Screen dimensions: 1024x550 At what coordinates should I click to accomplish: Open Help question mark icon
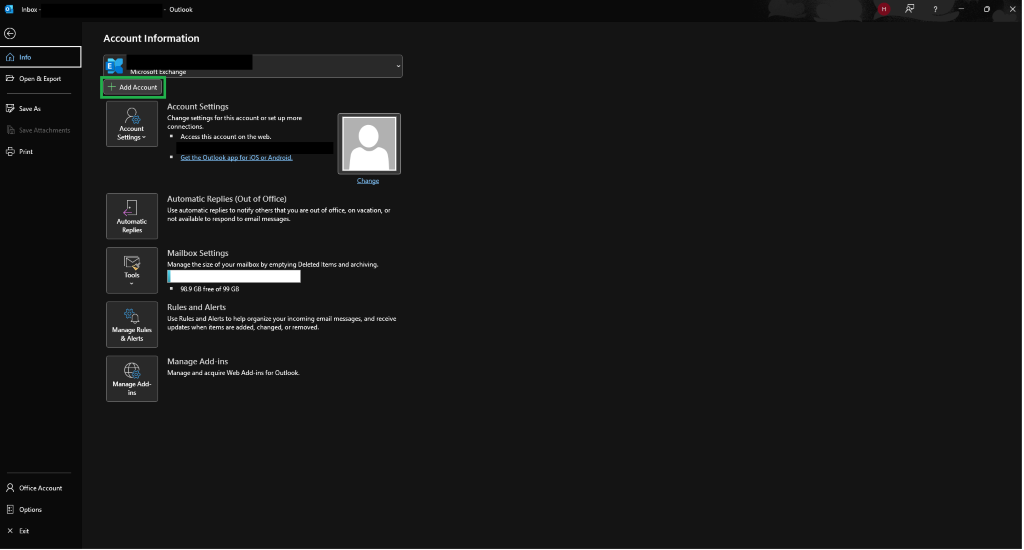point(935,9)
